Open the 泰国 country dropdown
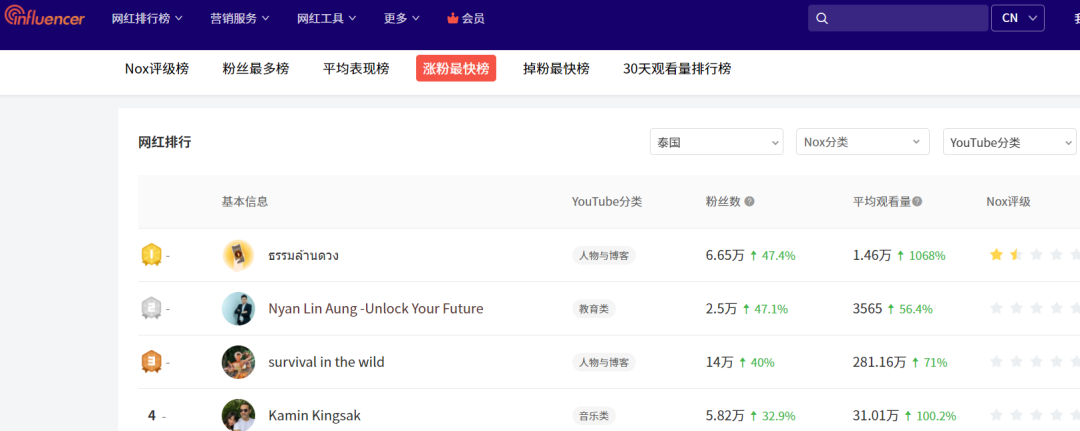The image size is (1080, 431). tap(716, 142)
